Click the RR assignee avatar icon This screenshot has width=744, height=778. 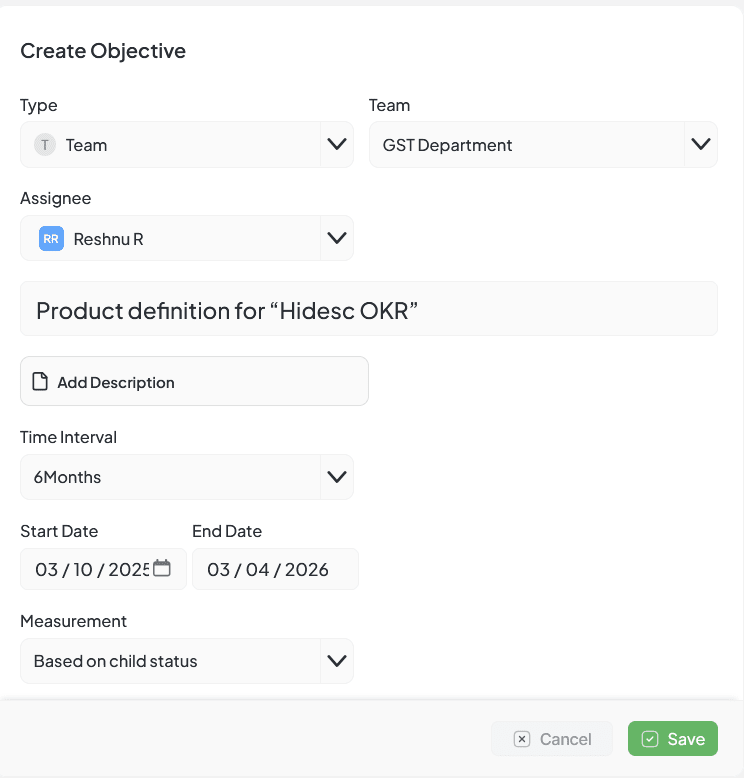(x=51, y=239)
